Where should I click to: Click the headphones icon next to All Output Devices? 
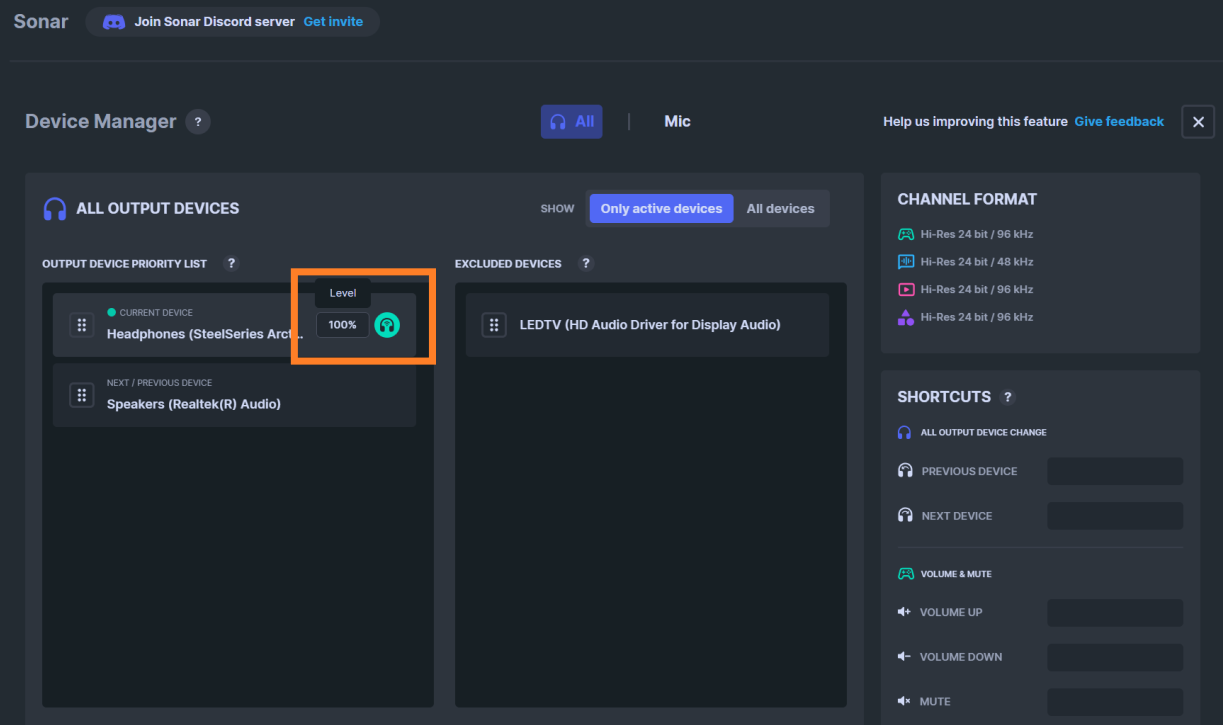tap(55, 208)
